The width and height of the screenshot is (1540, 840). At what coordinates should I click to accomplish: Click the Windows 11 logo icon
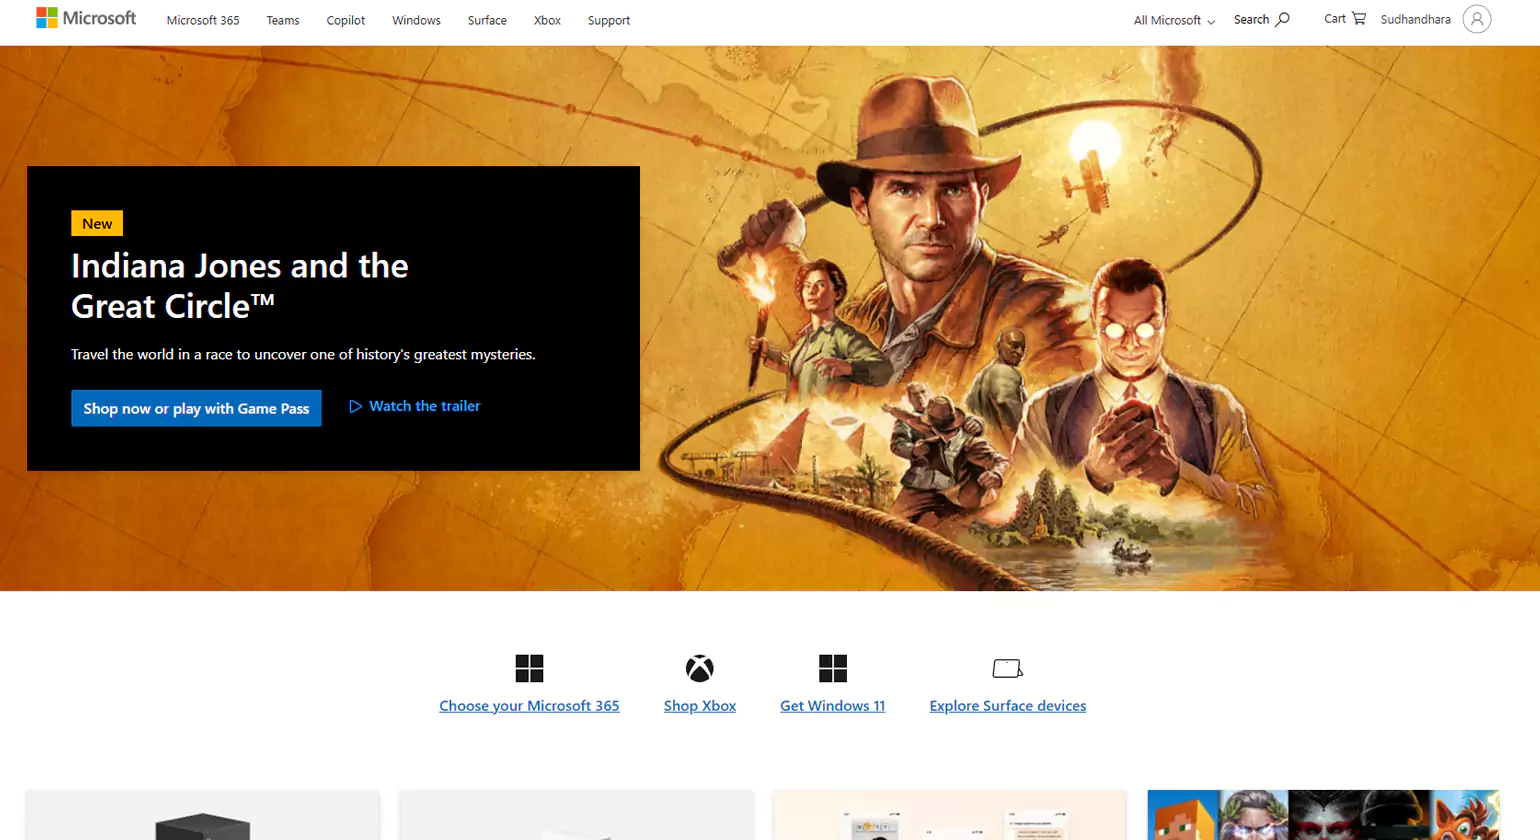832,668
